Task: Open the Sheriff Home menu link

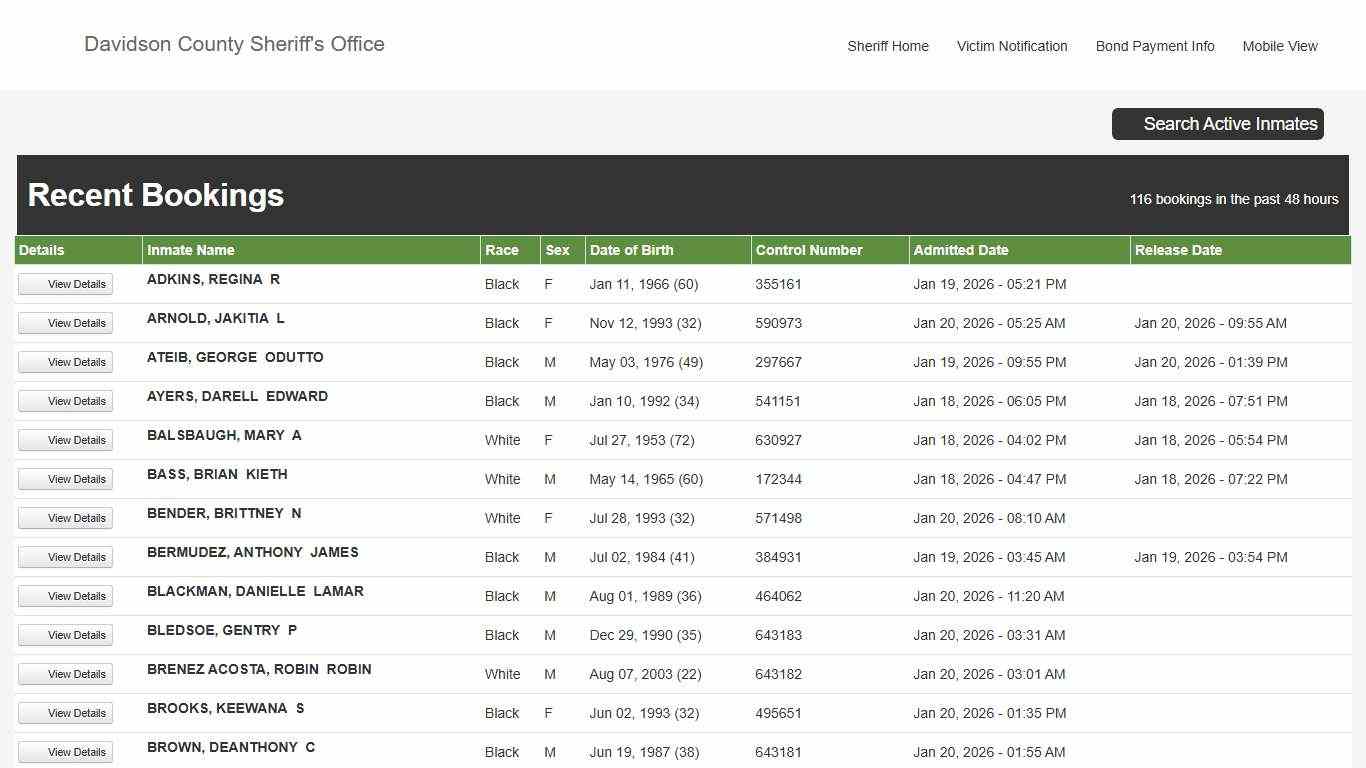Action: tap(887, 46)
